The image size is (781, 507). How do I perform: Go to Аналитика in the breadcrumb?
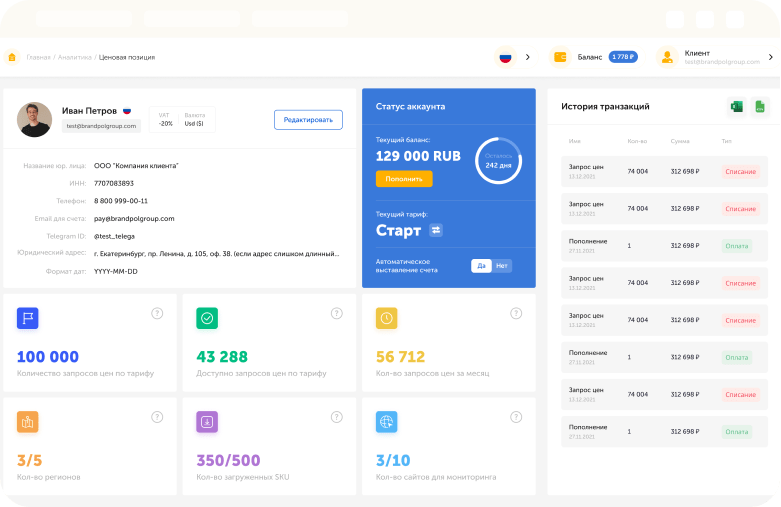pos(73,57)
